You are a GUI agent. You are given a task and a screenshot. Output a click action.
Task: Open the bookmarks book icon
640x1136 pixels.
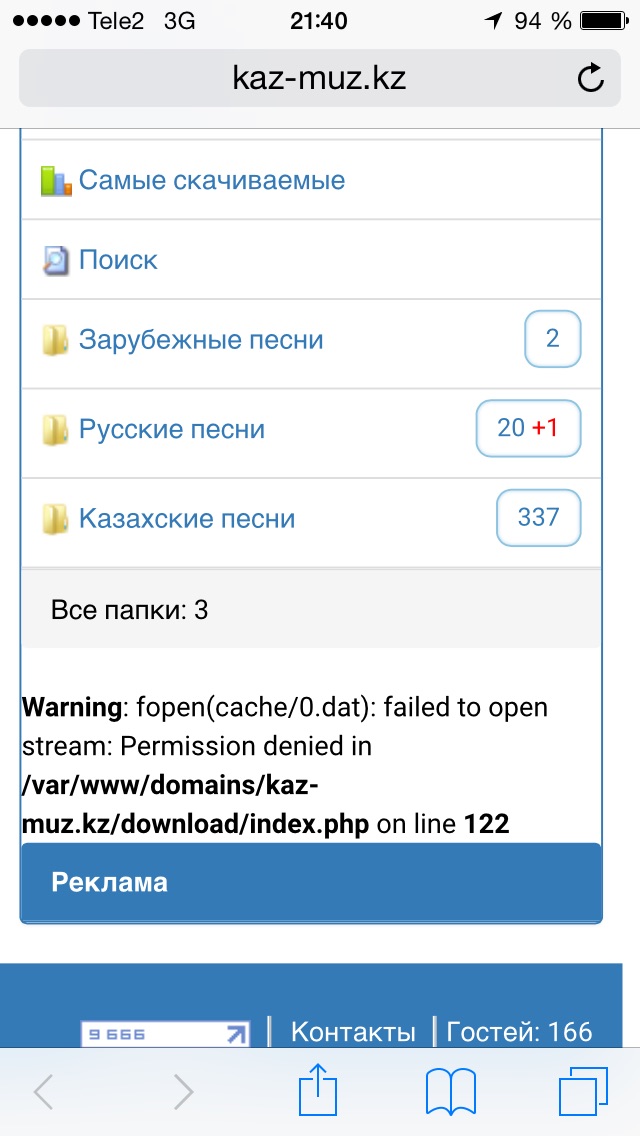pyautogui.click(x=450, y=1091)
